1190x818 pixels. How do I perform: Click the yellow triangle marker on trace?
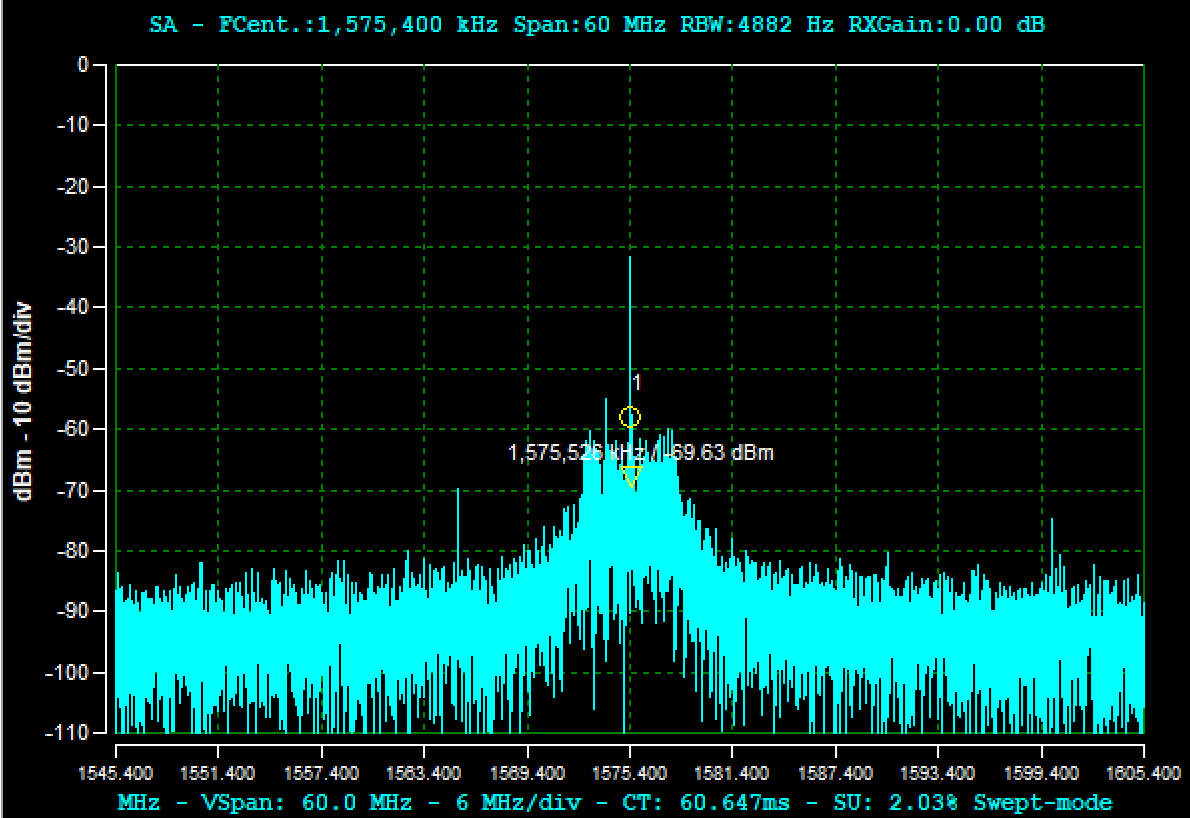pyautogui.click(x=631, y=477)
